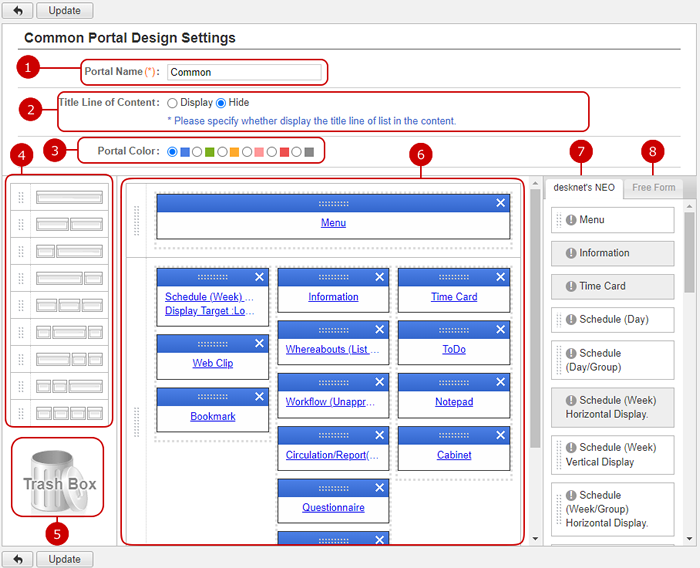Image resolution: width=700 pixels, height=568 pixels.
Task: Remove the Whereabouts content block
Action: (380, 330)
